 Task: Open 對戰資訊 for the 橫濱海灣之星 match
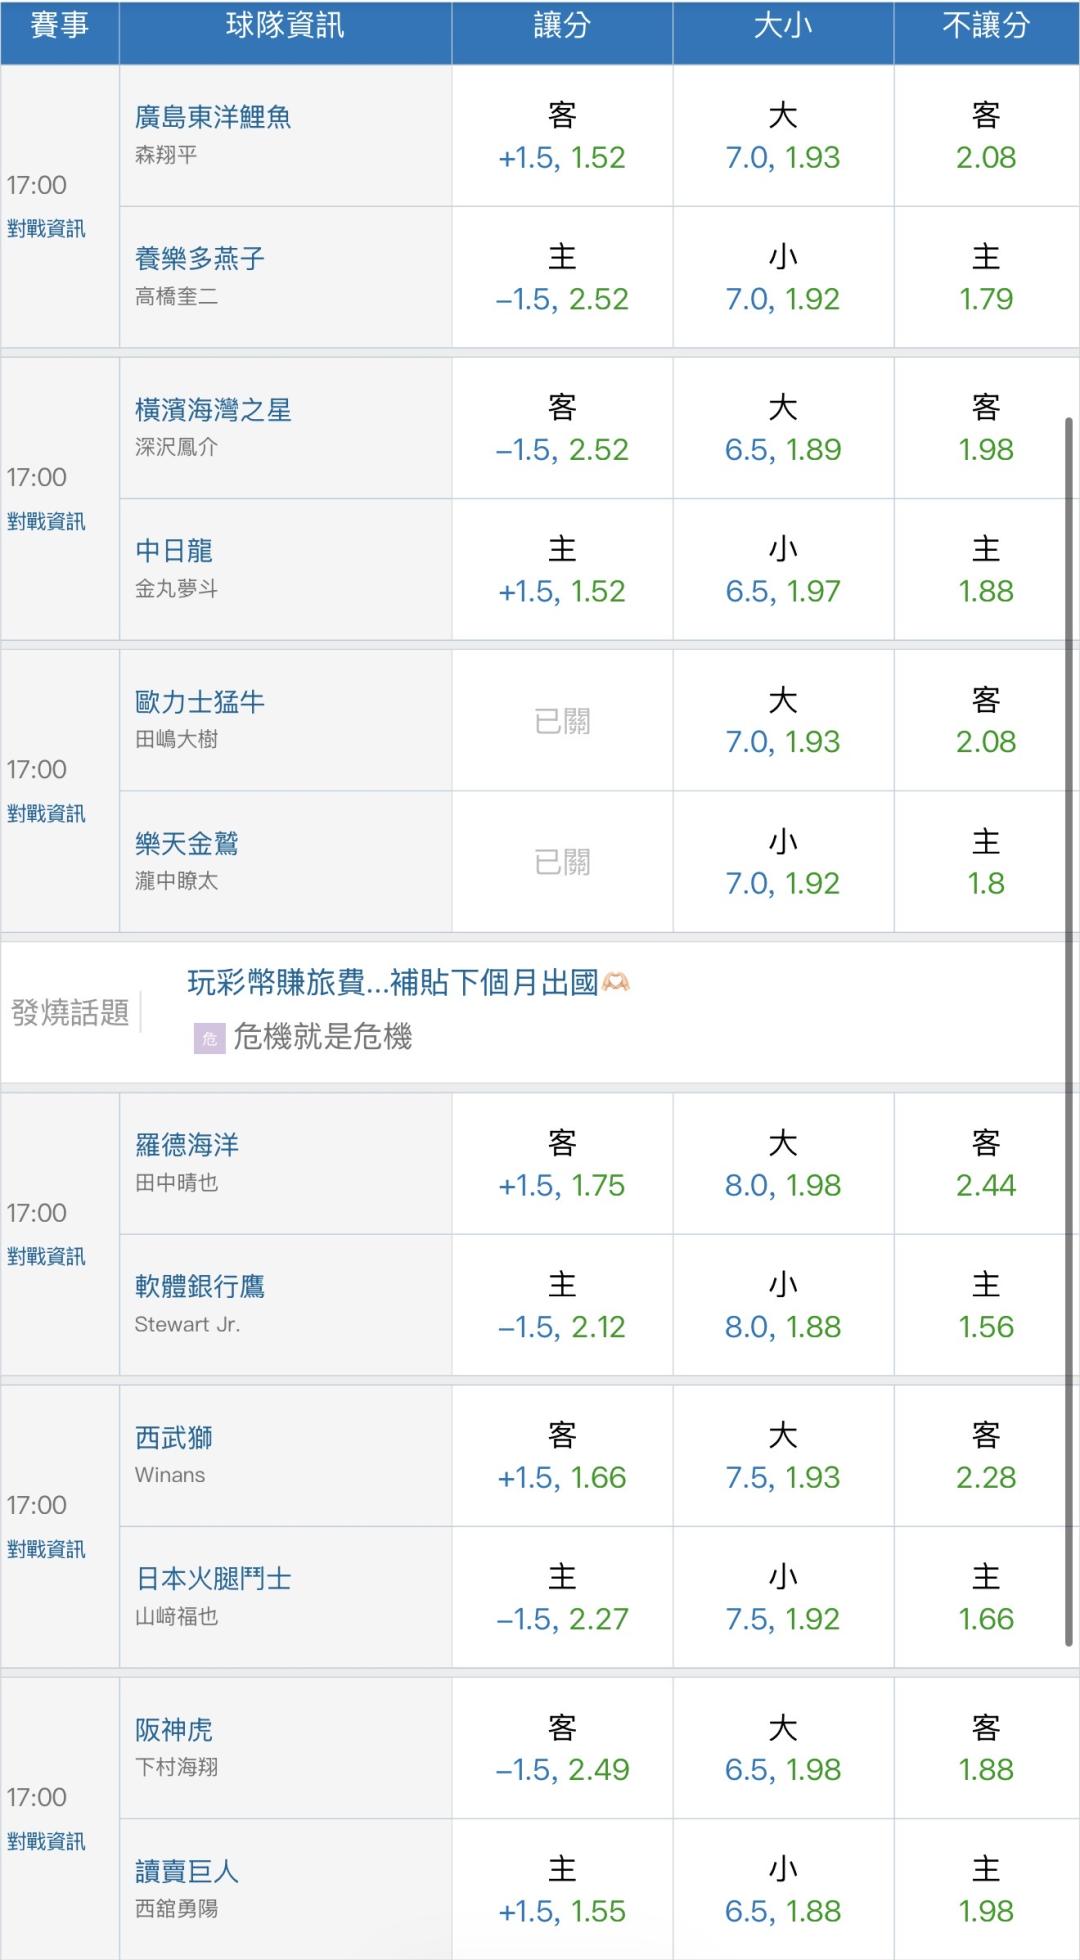(x=46, y=521)
